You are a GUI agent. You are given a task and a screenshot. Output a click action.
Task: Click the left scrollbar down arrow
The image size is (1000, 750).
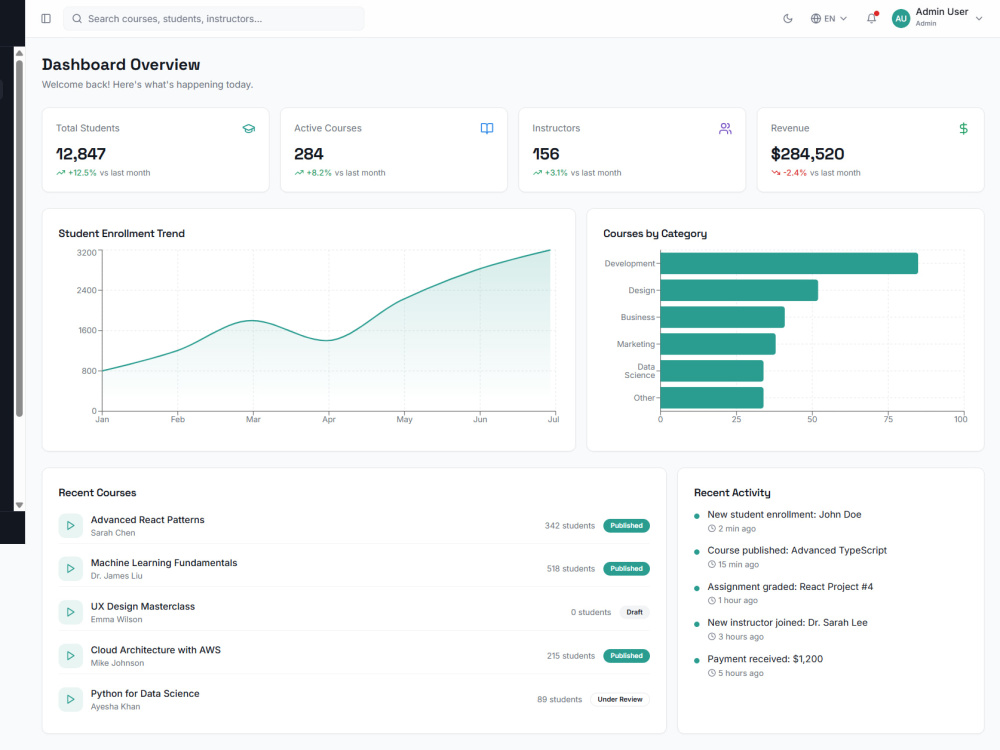(x=19, y=505)
